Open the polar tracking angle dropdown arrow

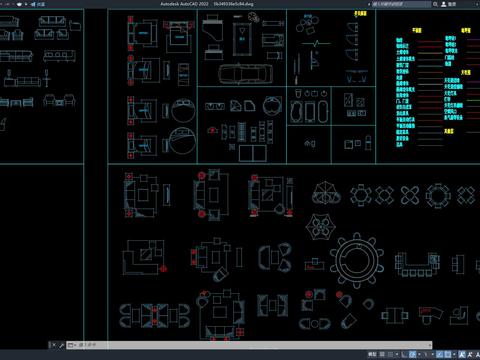[x=419, y=354]
